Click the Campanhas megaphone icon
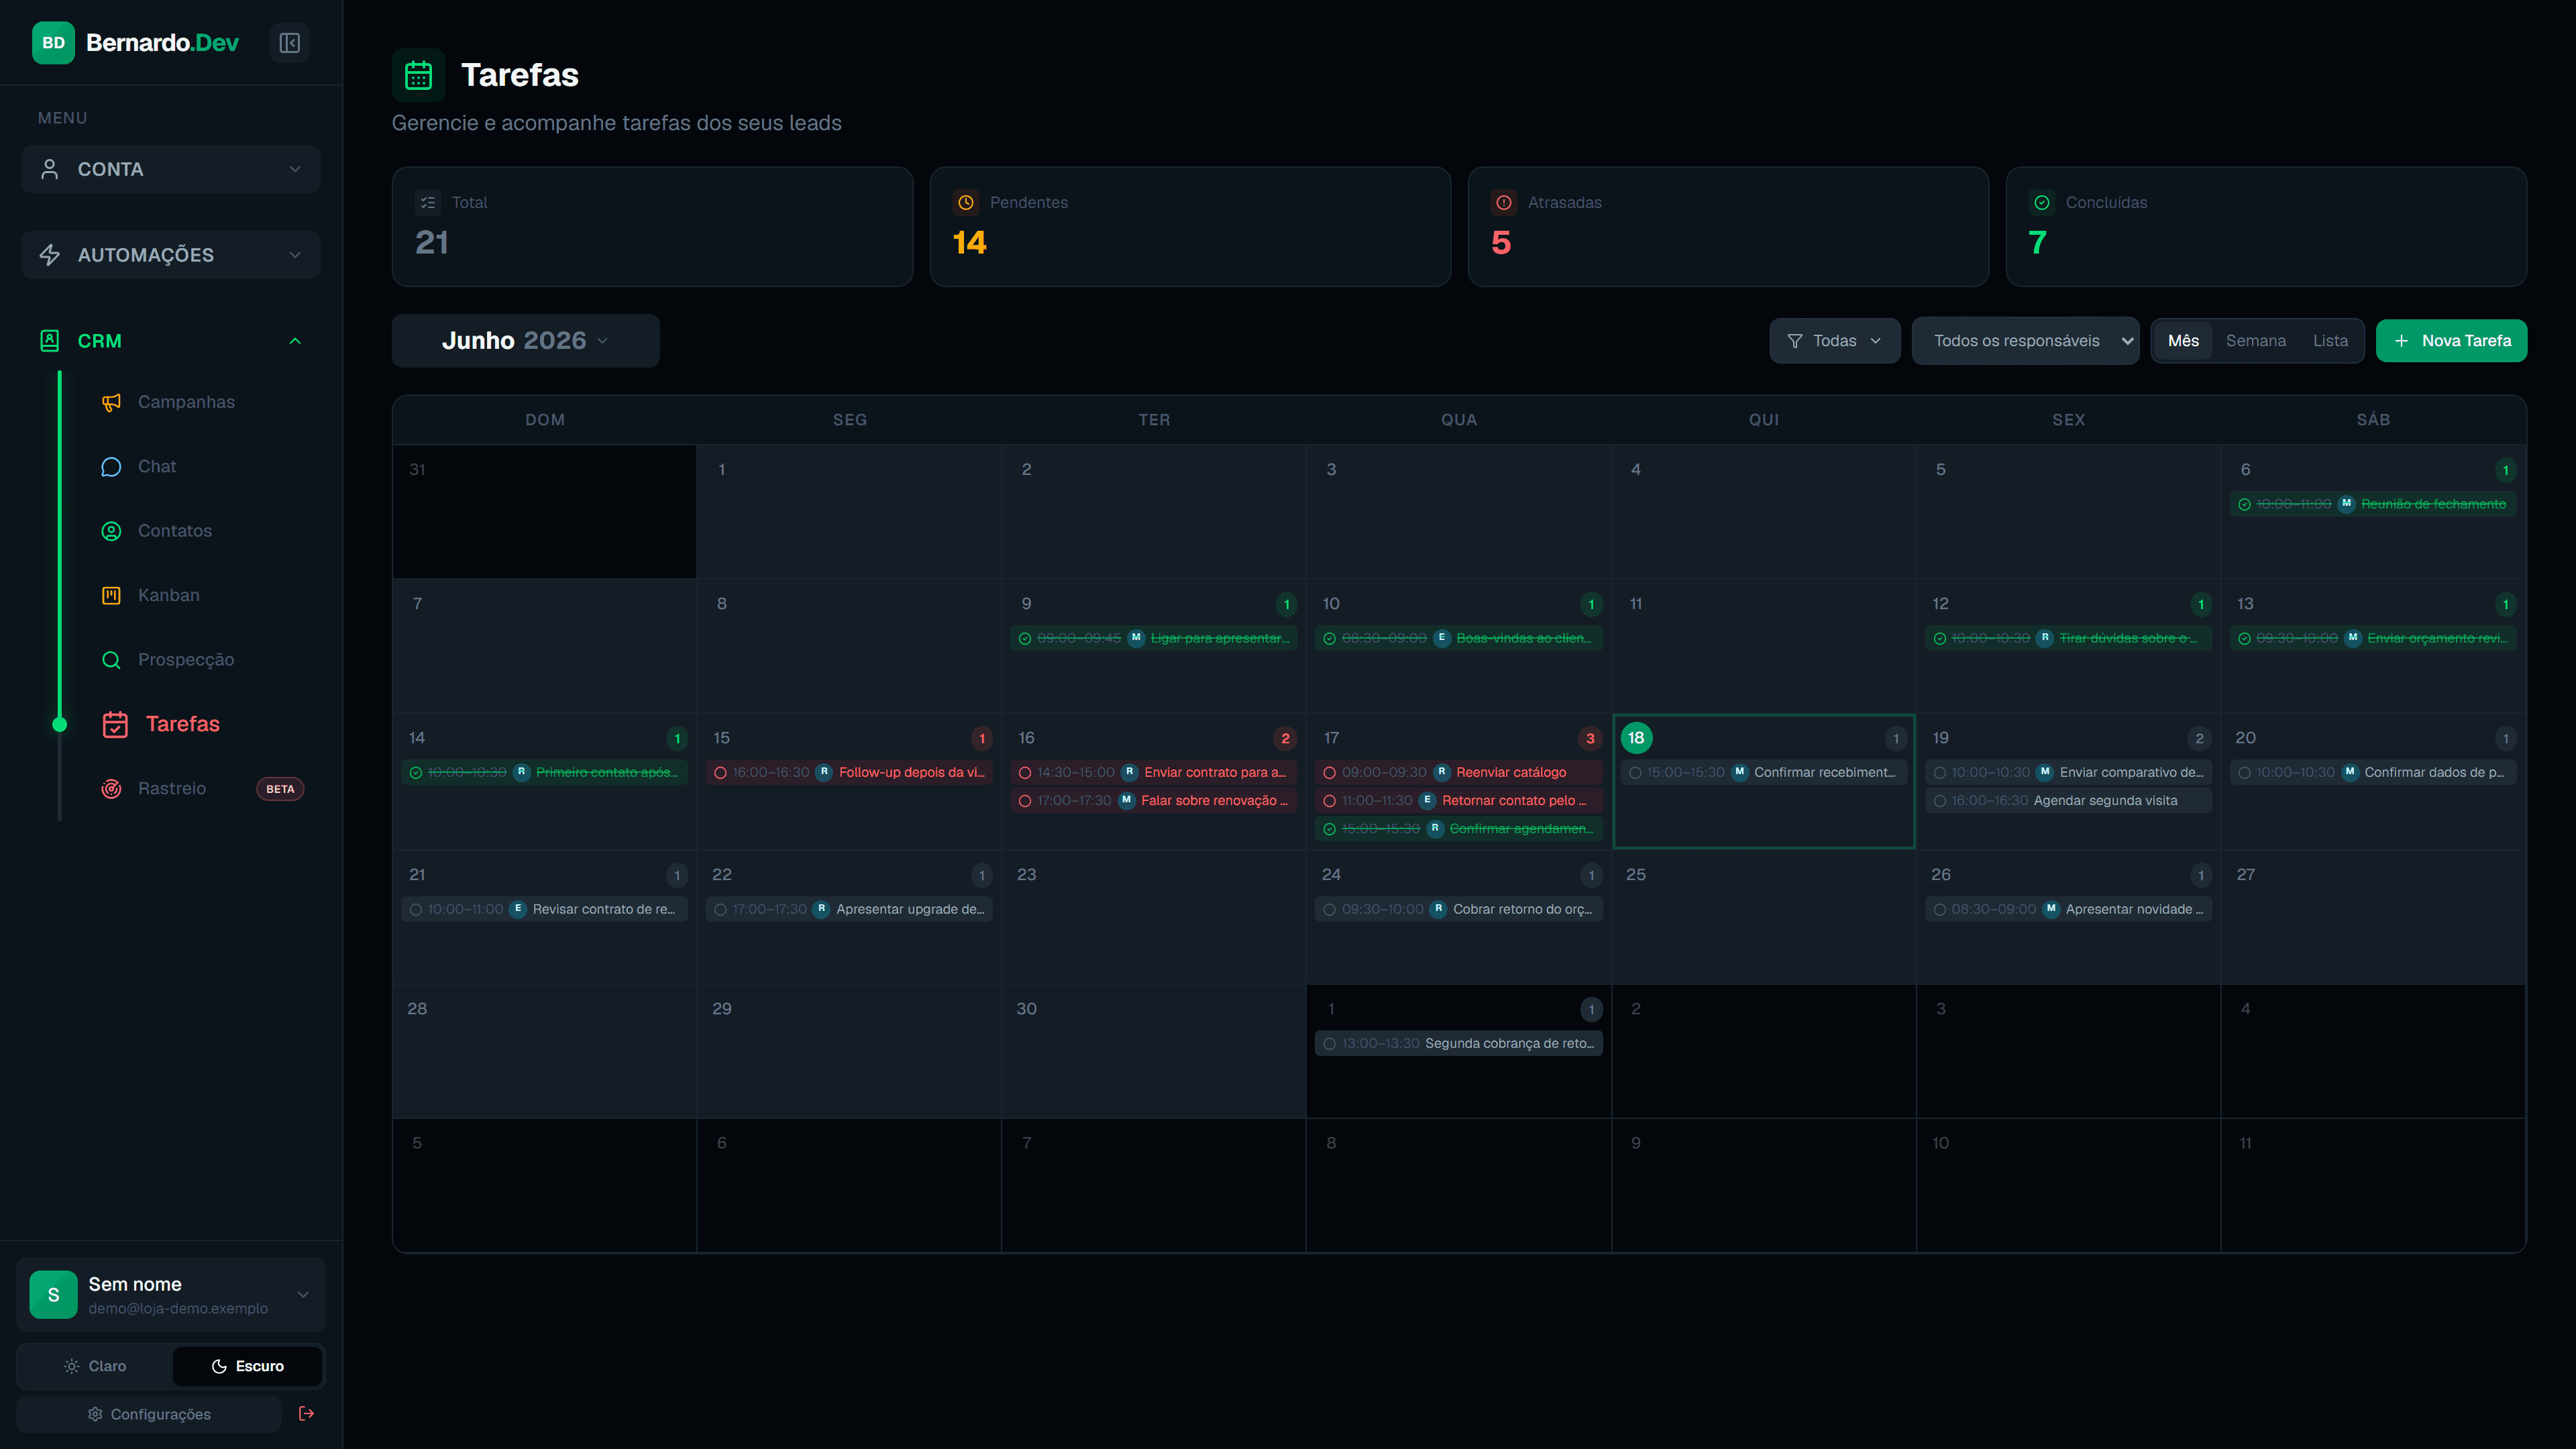The image size is (2576, 1449). click(111, 402)
